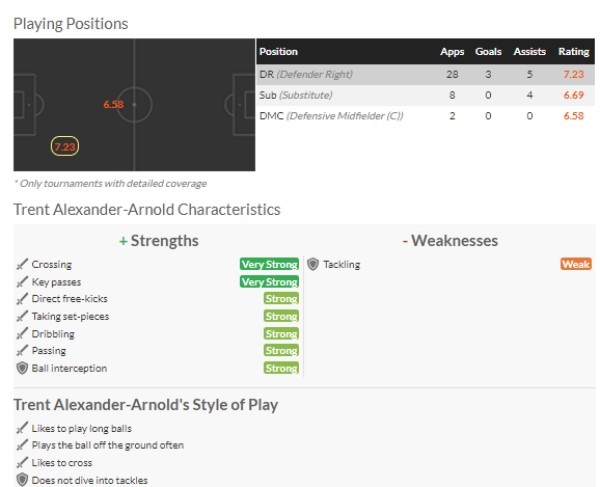Sort table by the Apps column header
This screenshot has height=487, width=600.
coord(452,52)
